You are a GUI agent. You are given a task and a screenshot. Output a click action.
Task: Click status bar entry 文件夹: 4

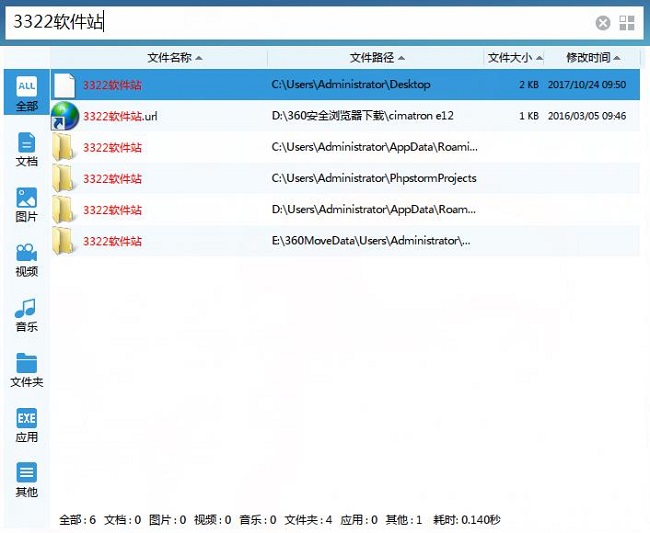[308, 520]
